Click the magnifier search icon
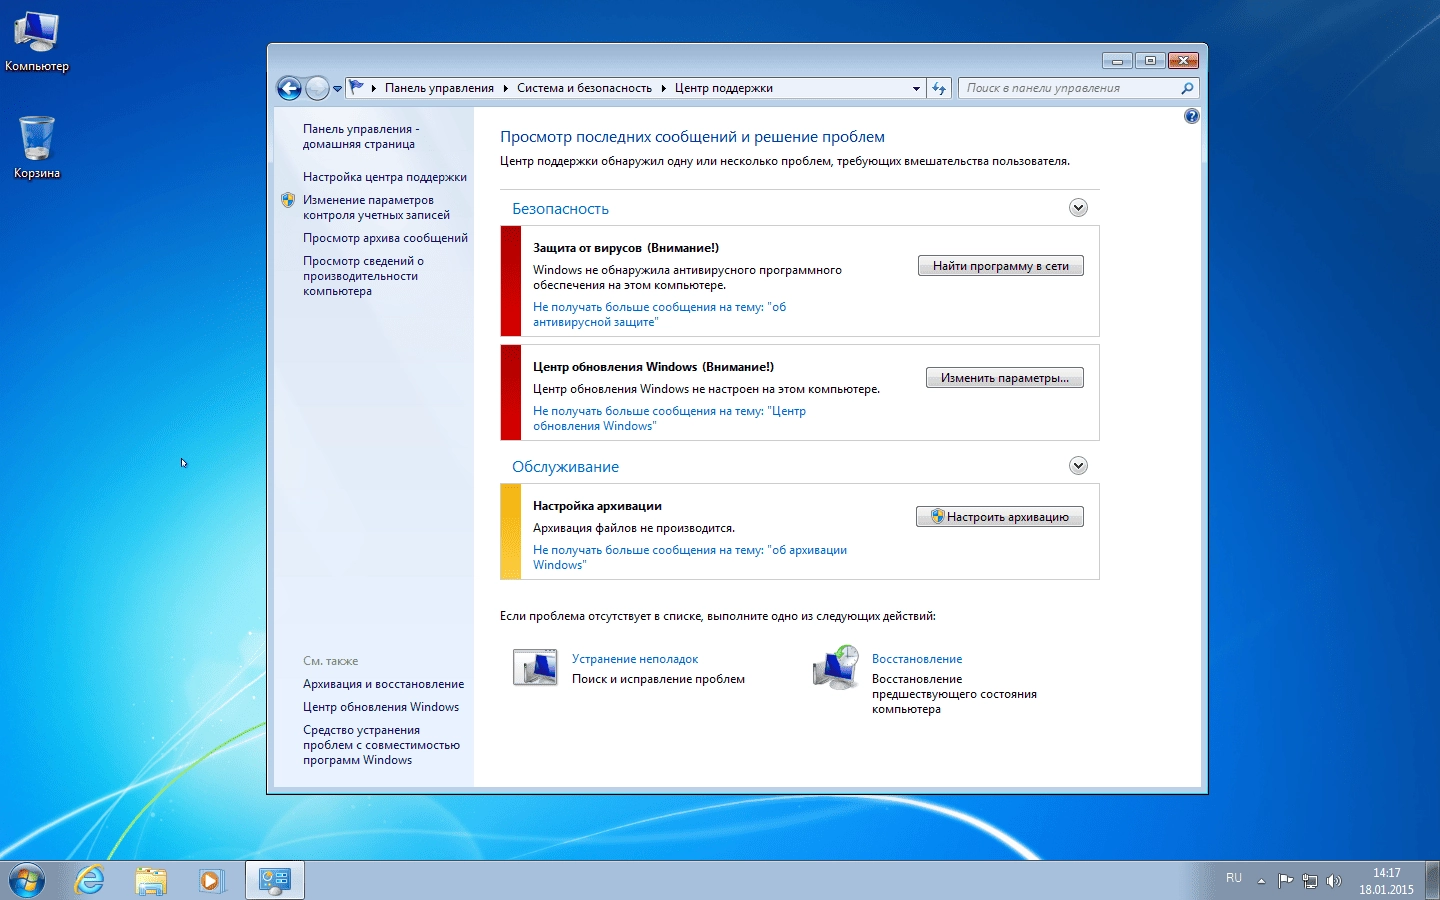 [x=1187, y=88]
